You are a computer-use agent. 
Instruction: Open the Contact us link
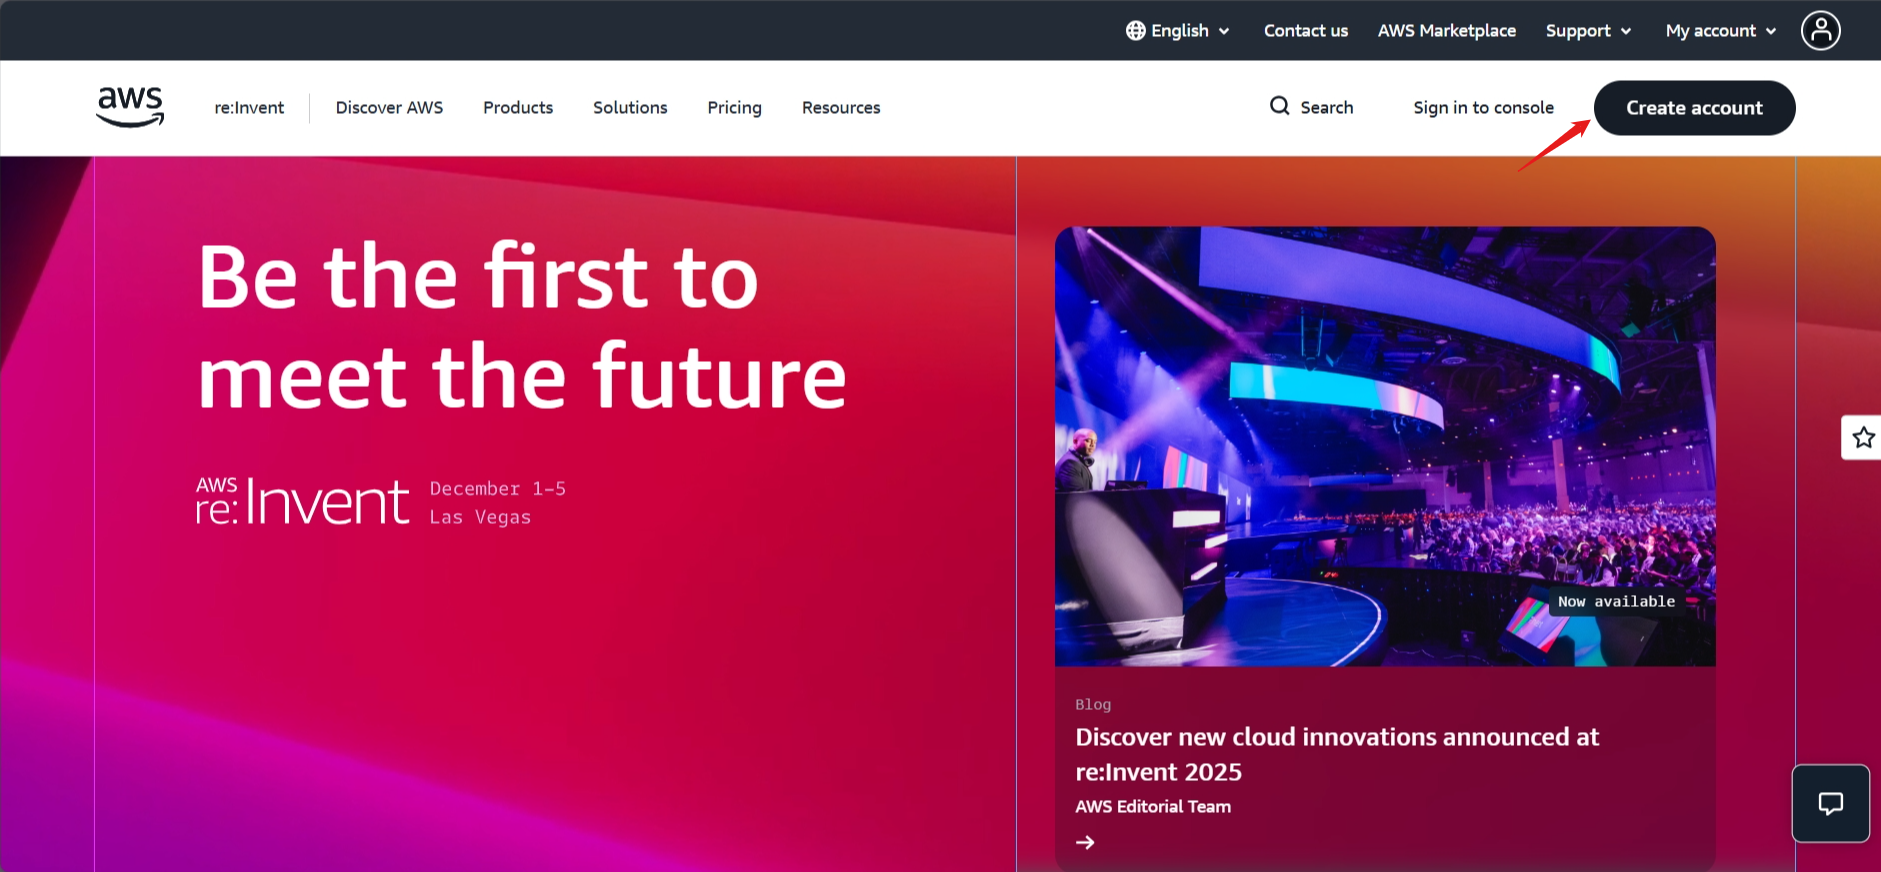[x=1305, y=31]
